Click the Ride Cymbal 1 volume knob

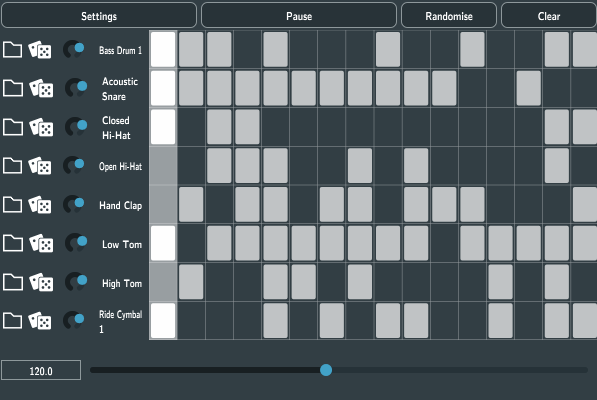click(x=74, y=320)
